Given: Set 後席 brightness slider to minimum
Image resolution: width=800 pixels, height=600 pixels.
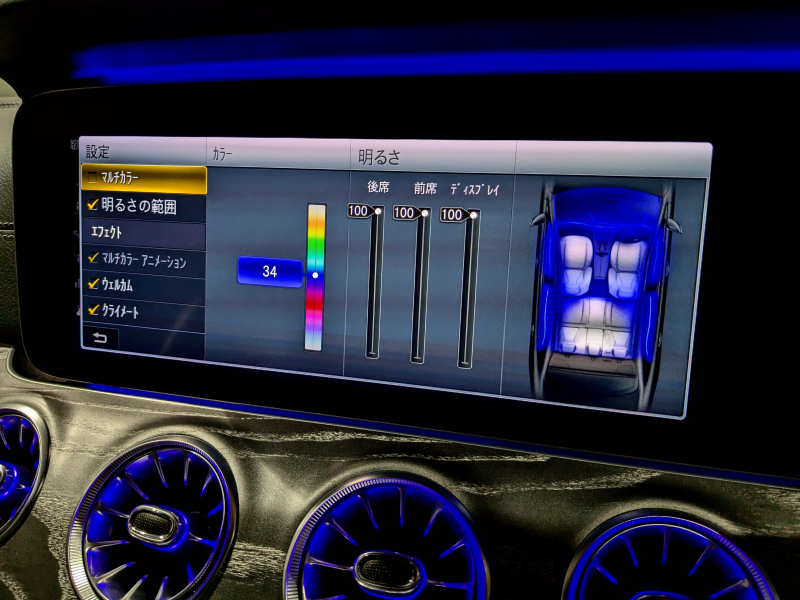Looking at the screenshot, I should 374,350.
